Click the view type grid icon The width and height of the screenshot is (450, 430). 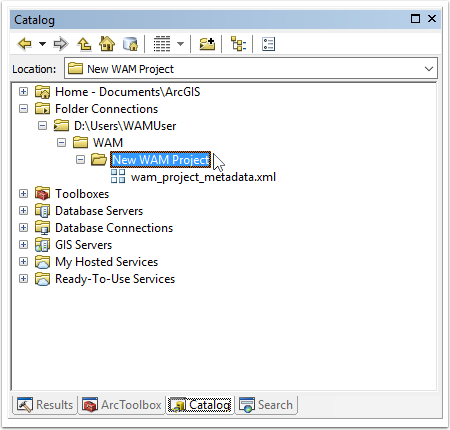(162, 44)
